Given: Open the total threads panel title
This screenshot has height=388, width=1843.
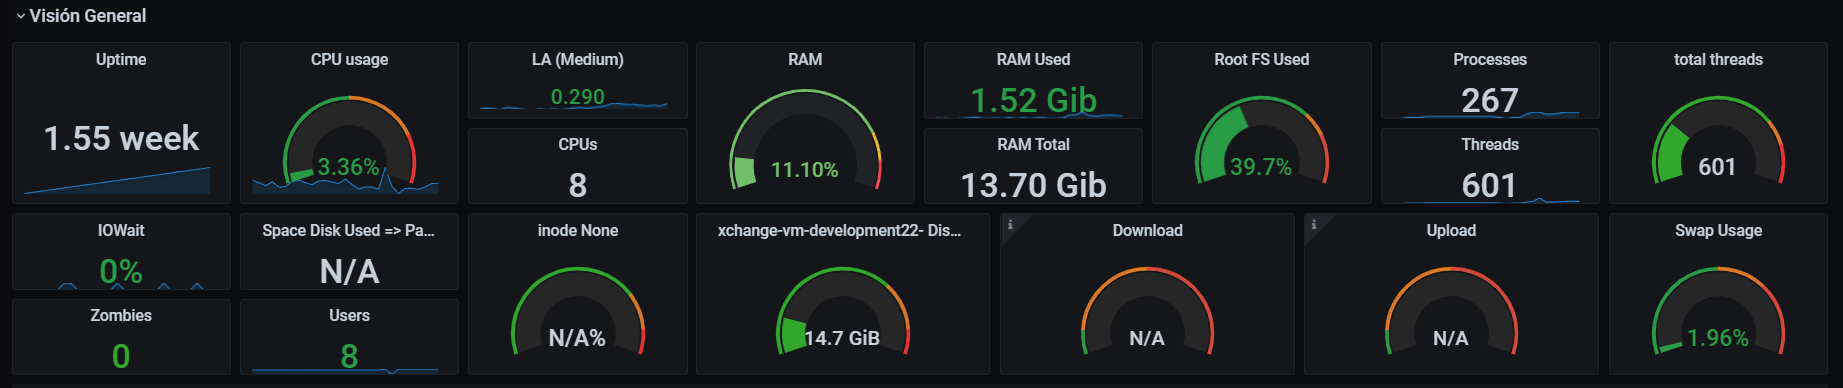Looking at the screenshot, I should pyautogui.click(x=1718, y=60).
